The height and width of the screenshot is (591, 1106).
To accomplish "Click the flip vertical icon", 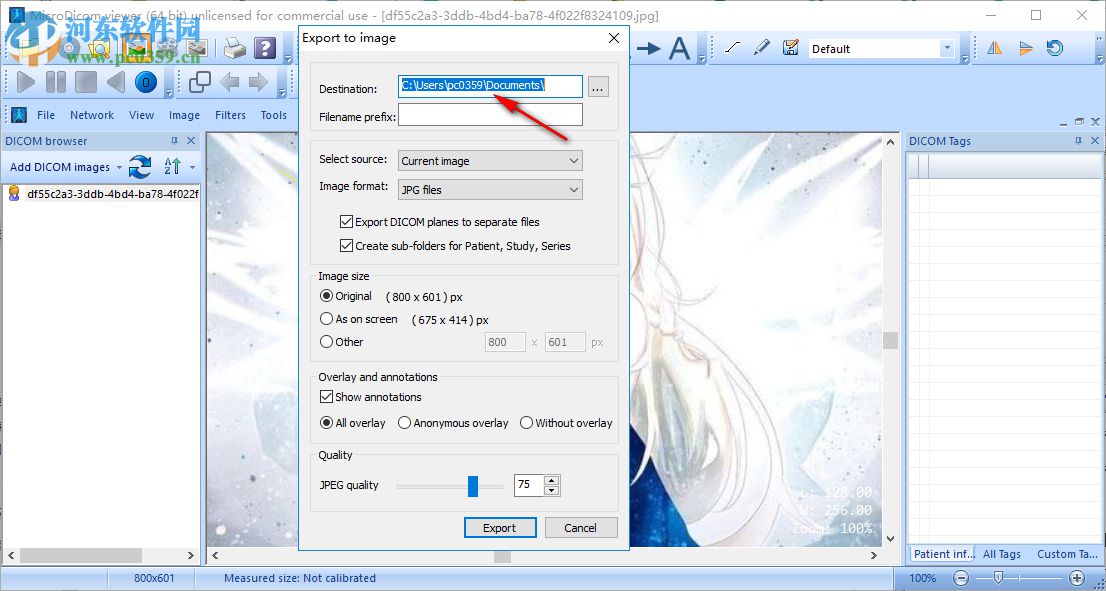I will (1026, 48).
